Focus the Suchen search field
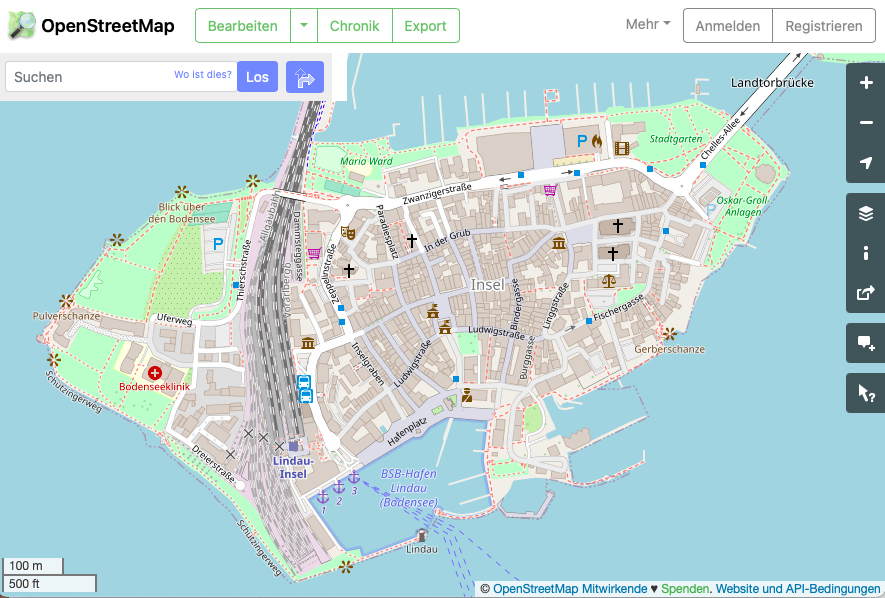Viewport: 885px width, 598px height. tap(90, 77)
